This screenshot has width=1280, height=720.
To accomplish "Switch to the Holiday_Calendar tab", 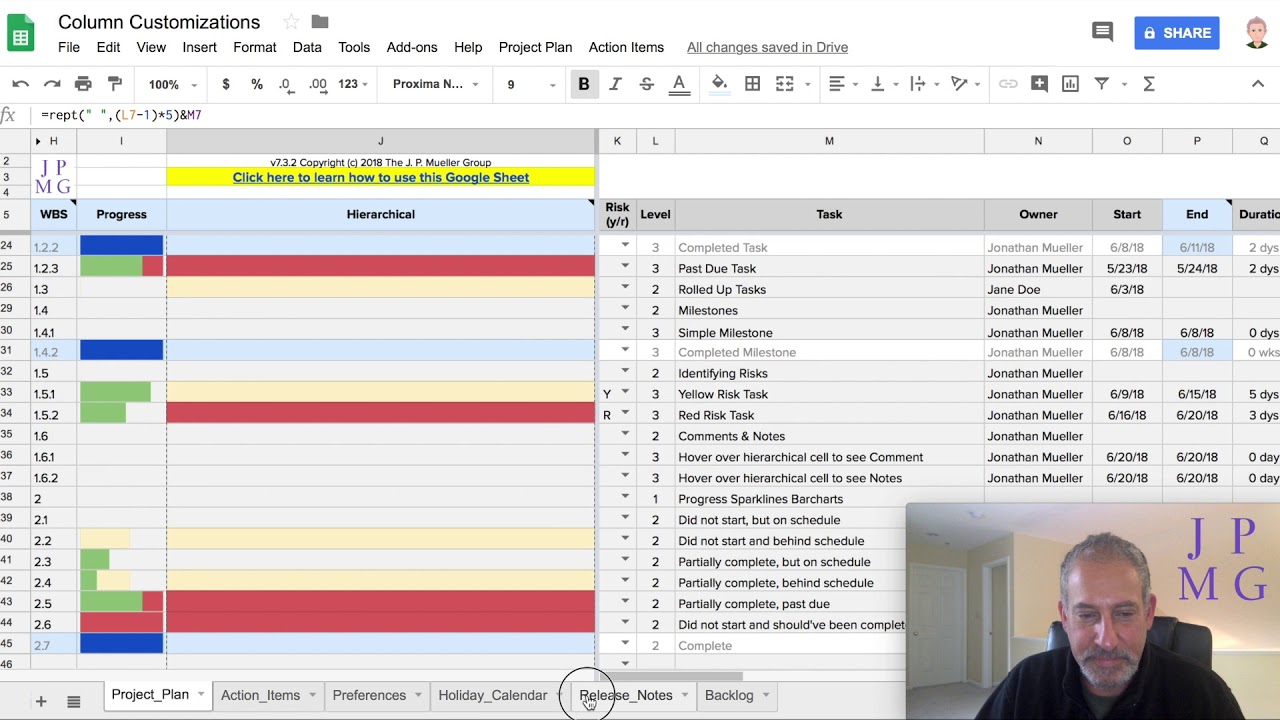I will click(493, 695).
